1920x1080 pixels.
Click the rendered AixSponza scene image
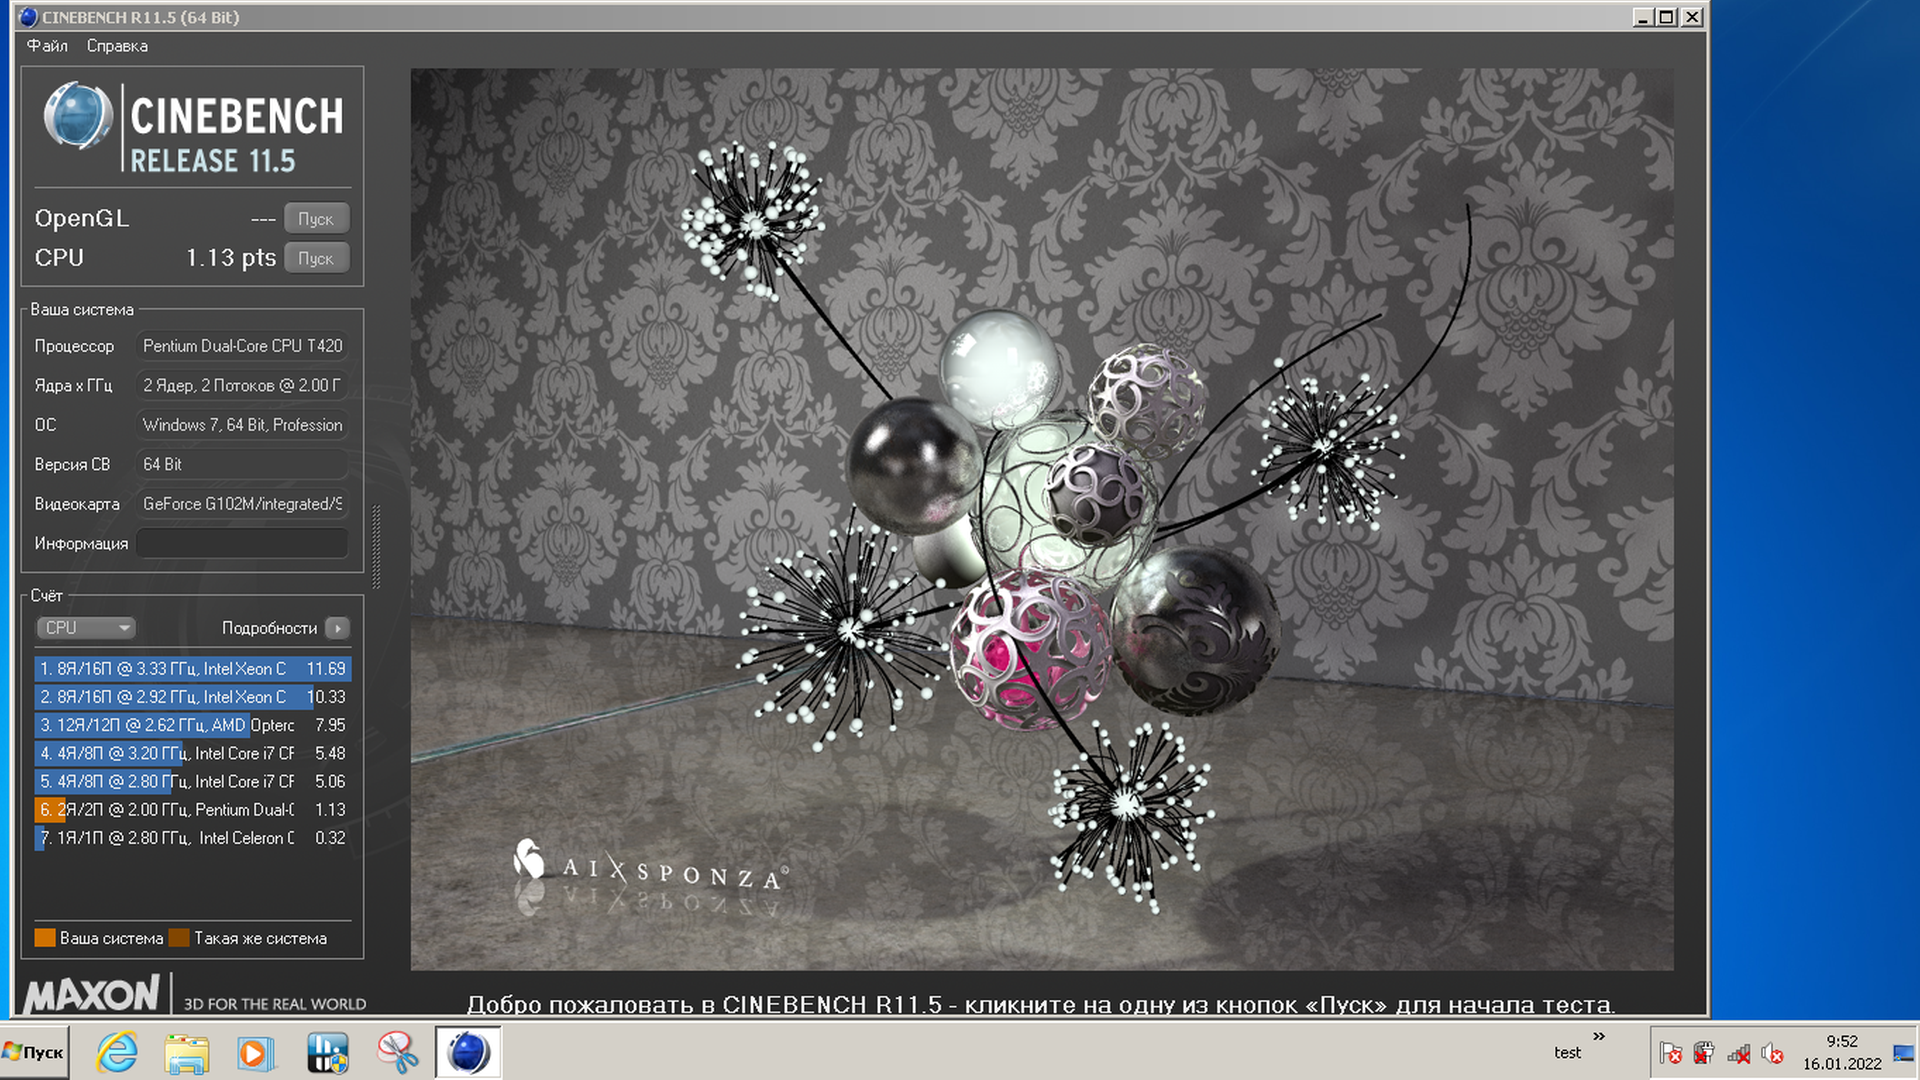(x=1042, y=519)
